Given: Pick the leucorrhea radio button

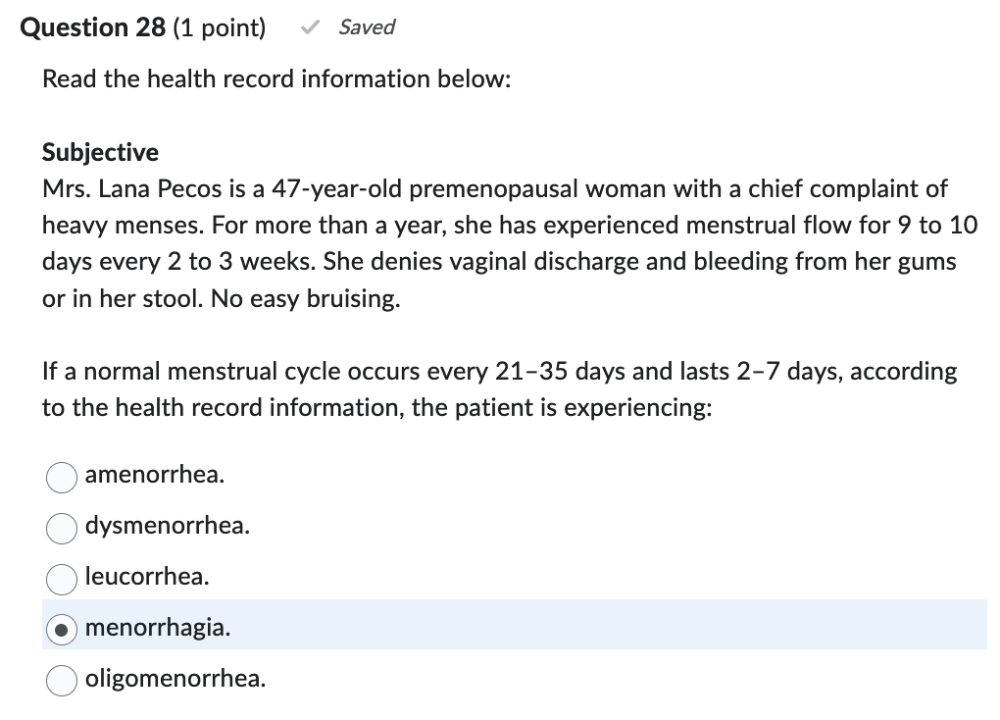Looking at the screenshot, I should coord(61,578).
